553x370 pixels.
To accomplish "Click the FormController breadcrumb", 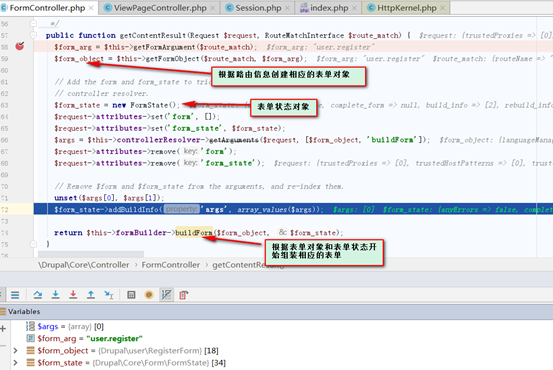I will 171,265.
